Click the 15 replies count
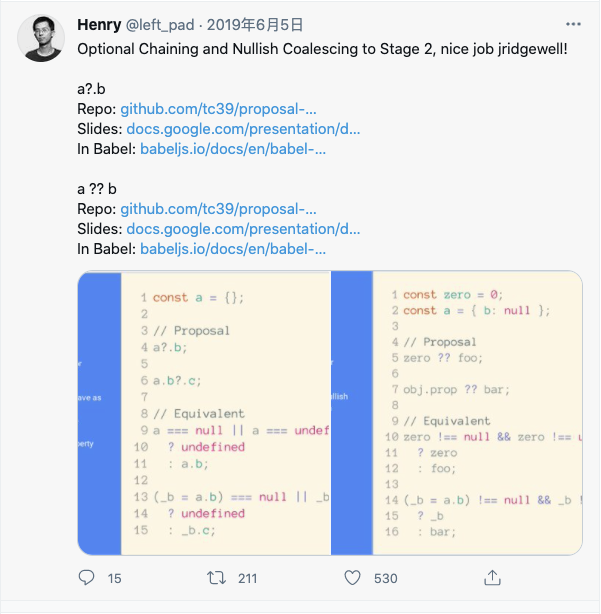601x614 pixels. 114,578
